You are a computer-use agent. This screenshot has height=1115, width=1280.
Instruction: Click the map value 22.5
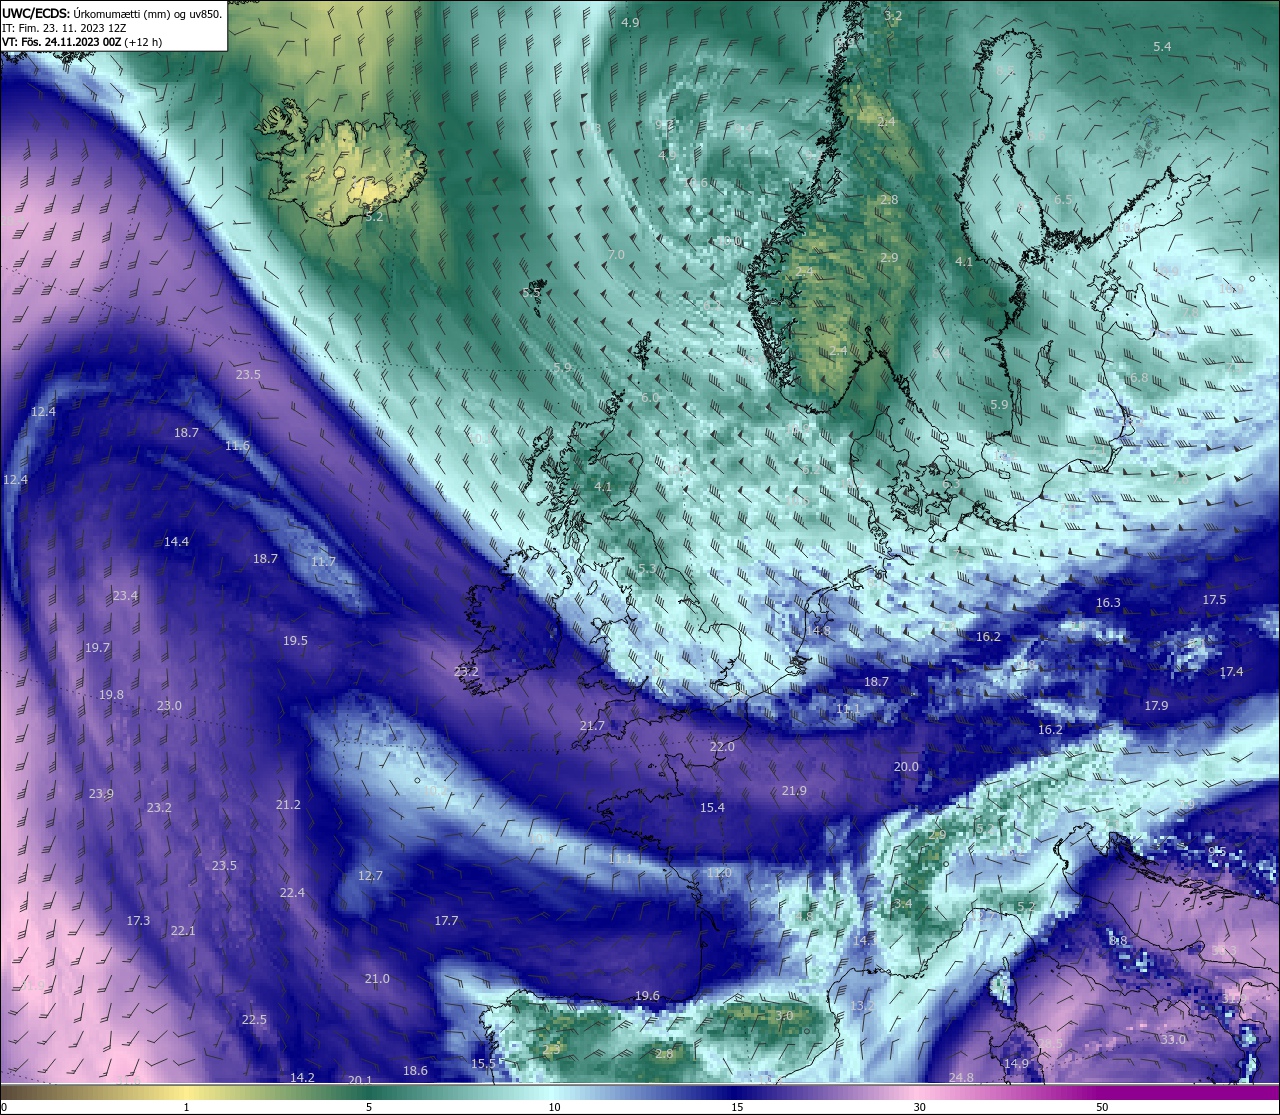pyautogui.click(x=254, y=1020)
